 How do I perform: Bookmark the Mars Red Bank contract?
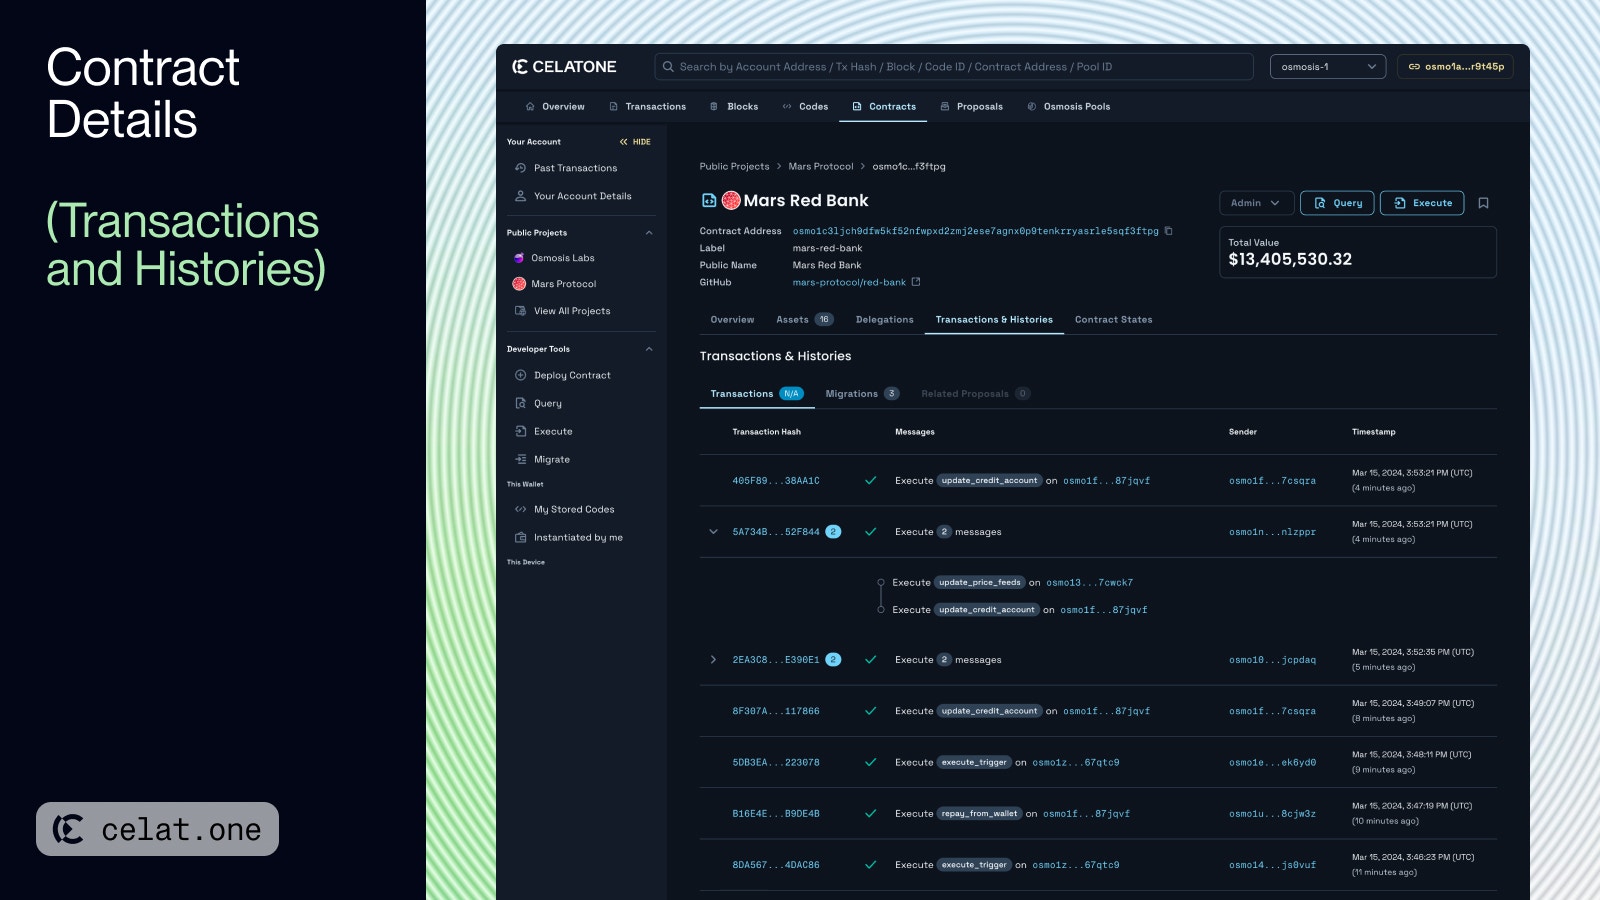1483,203
